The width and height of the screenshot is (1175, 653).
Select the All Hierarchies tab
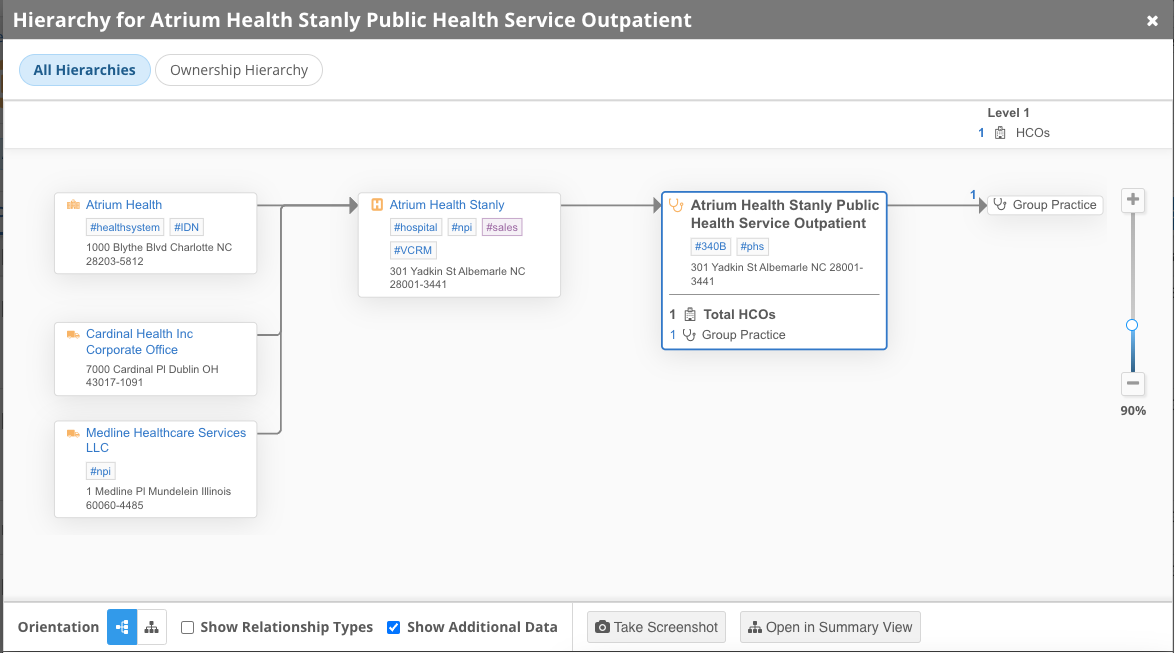coord(85,71)
